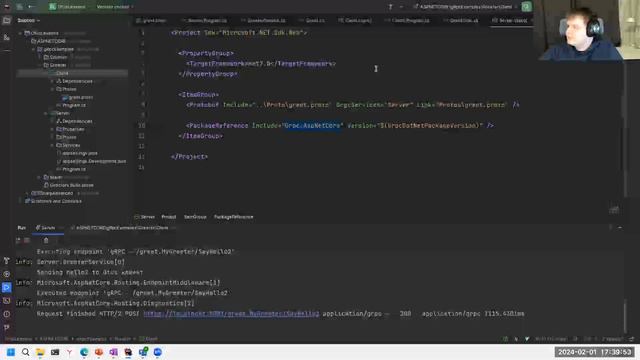Click the Project breadcrumb

169,217
